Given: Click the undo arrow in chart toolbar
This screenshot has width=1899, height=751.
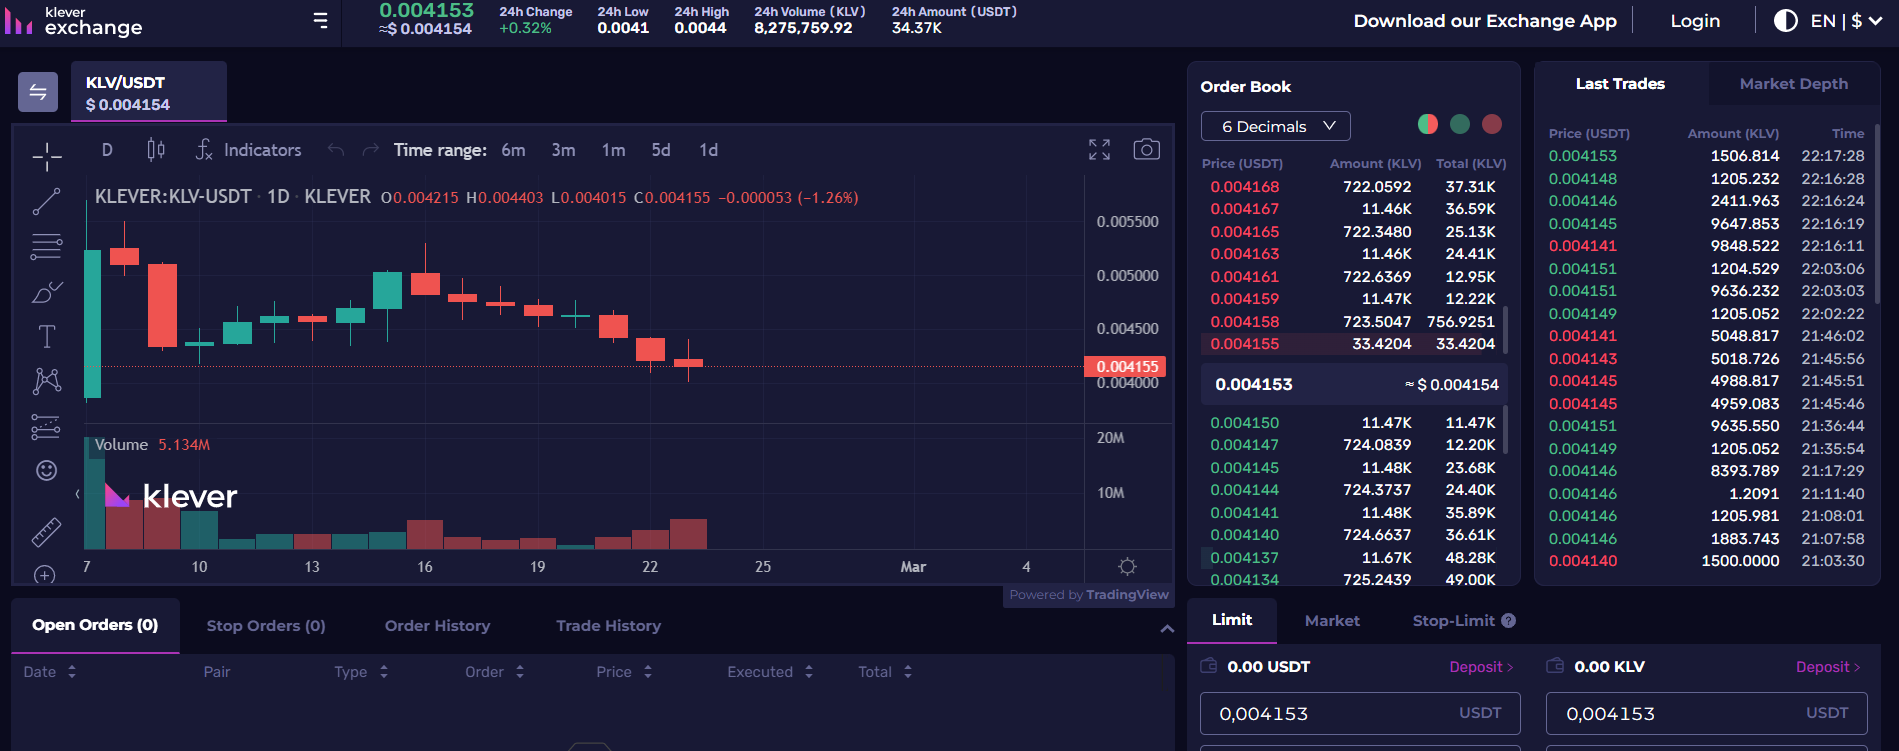Looking at the screenshot, I should pos(336,150).
